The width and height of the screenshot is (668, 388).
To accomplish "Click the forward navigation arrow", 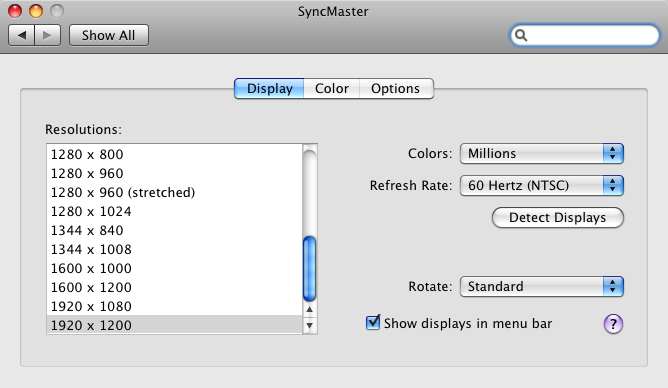I will 47,35.
